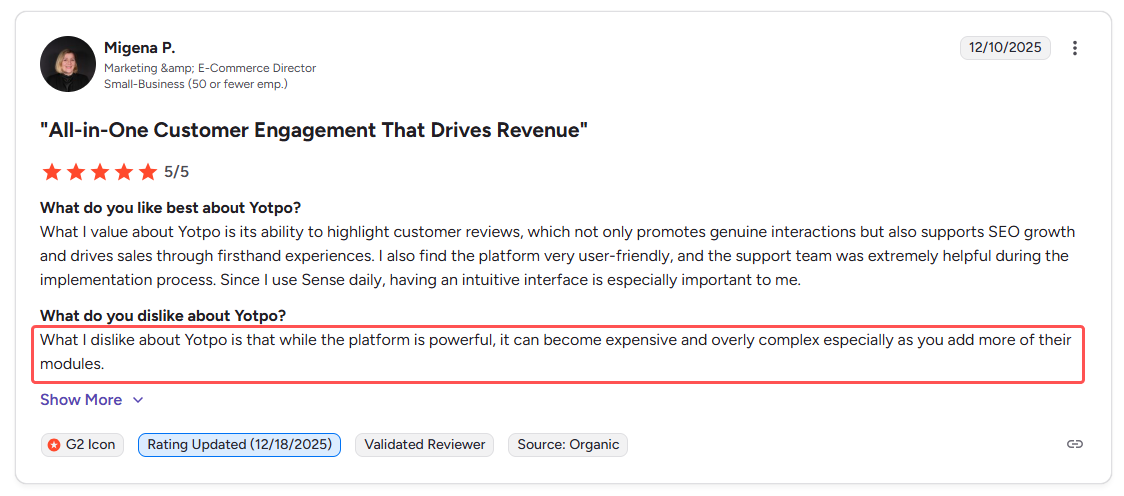Click the Source: Organic badge
1124x496 pixels.
(568, 444)
